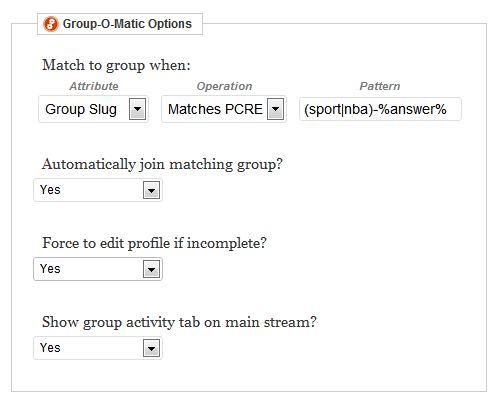This screenshot has height=405, width=498.
Task: Click the Pattern column label
Action: pos(380,86)
